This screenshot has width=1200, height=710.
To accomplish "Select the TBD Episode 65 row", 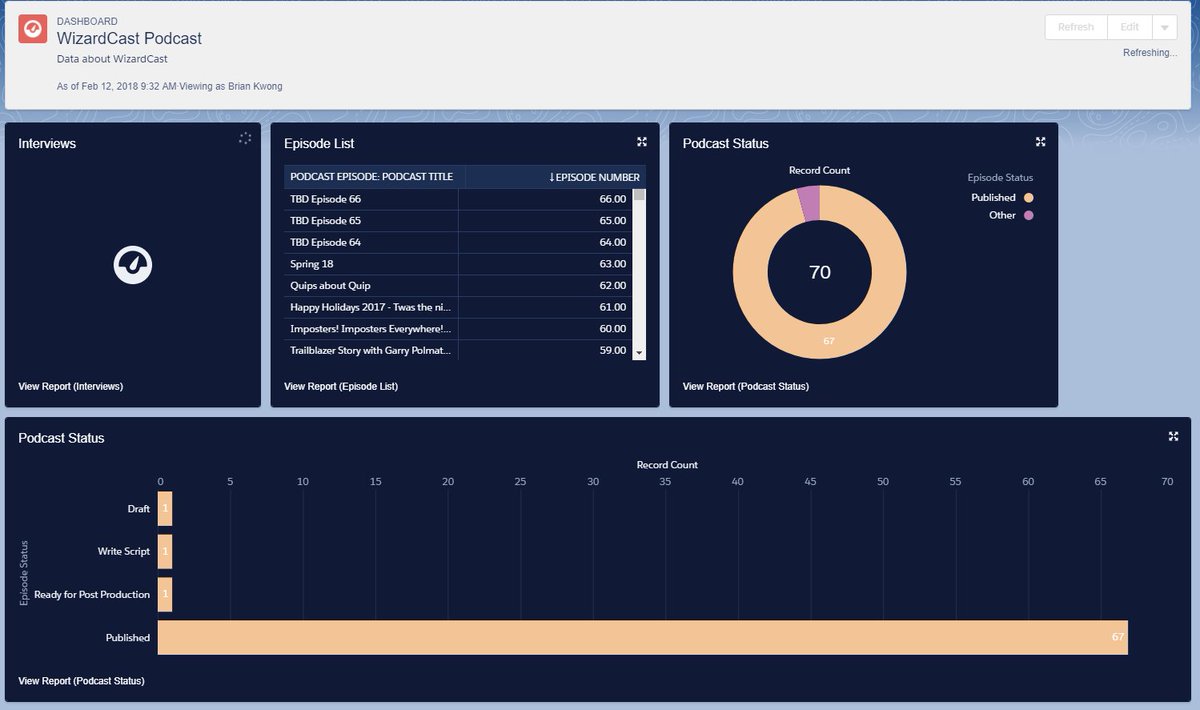I will (459, 221).
